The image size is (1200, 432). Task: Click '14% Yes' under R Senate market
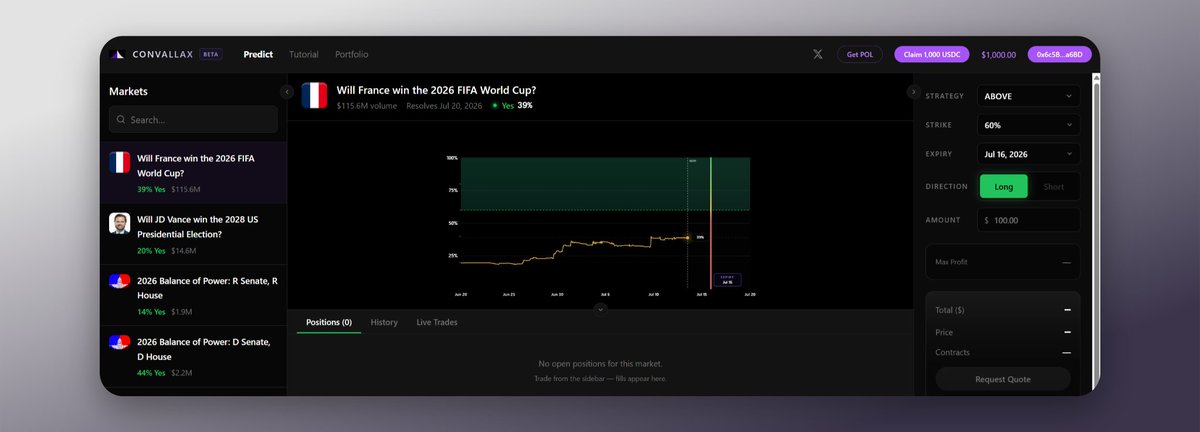[152, 311]
